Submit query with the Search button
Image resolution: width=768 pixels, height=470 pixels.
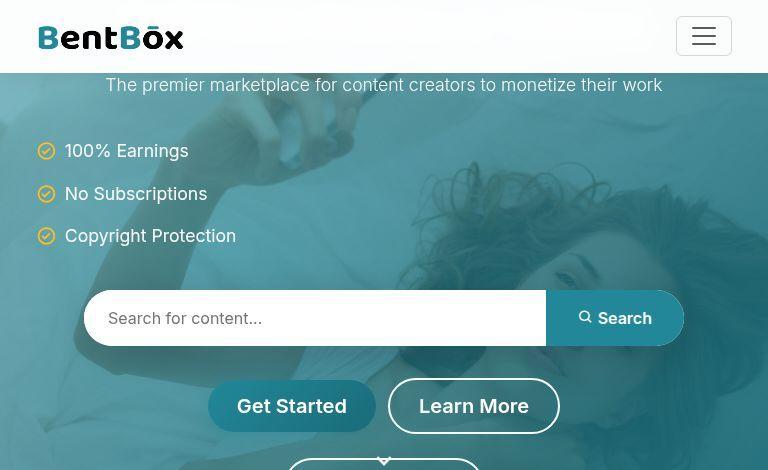(615, 318)
